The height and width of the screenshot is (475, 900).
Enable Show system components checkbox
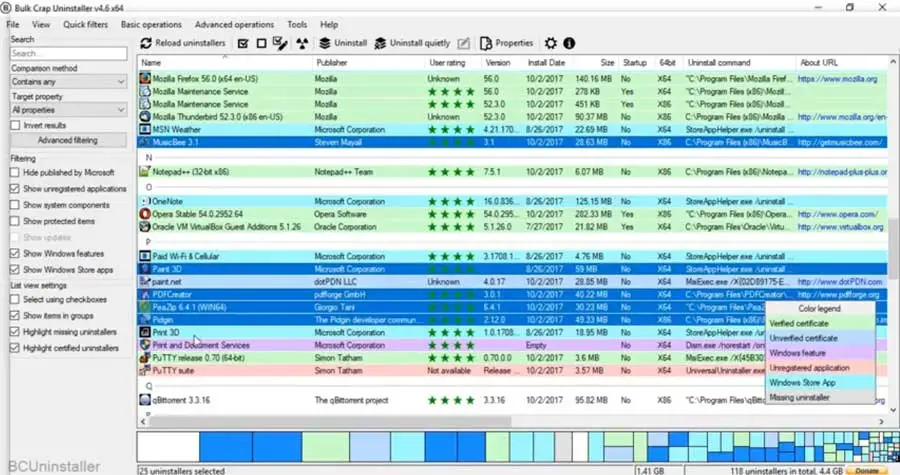(15, 205)
